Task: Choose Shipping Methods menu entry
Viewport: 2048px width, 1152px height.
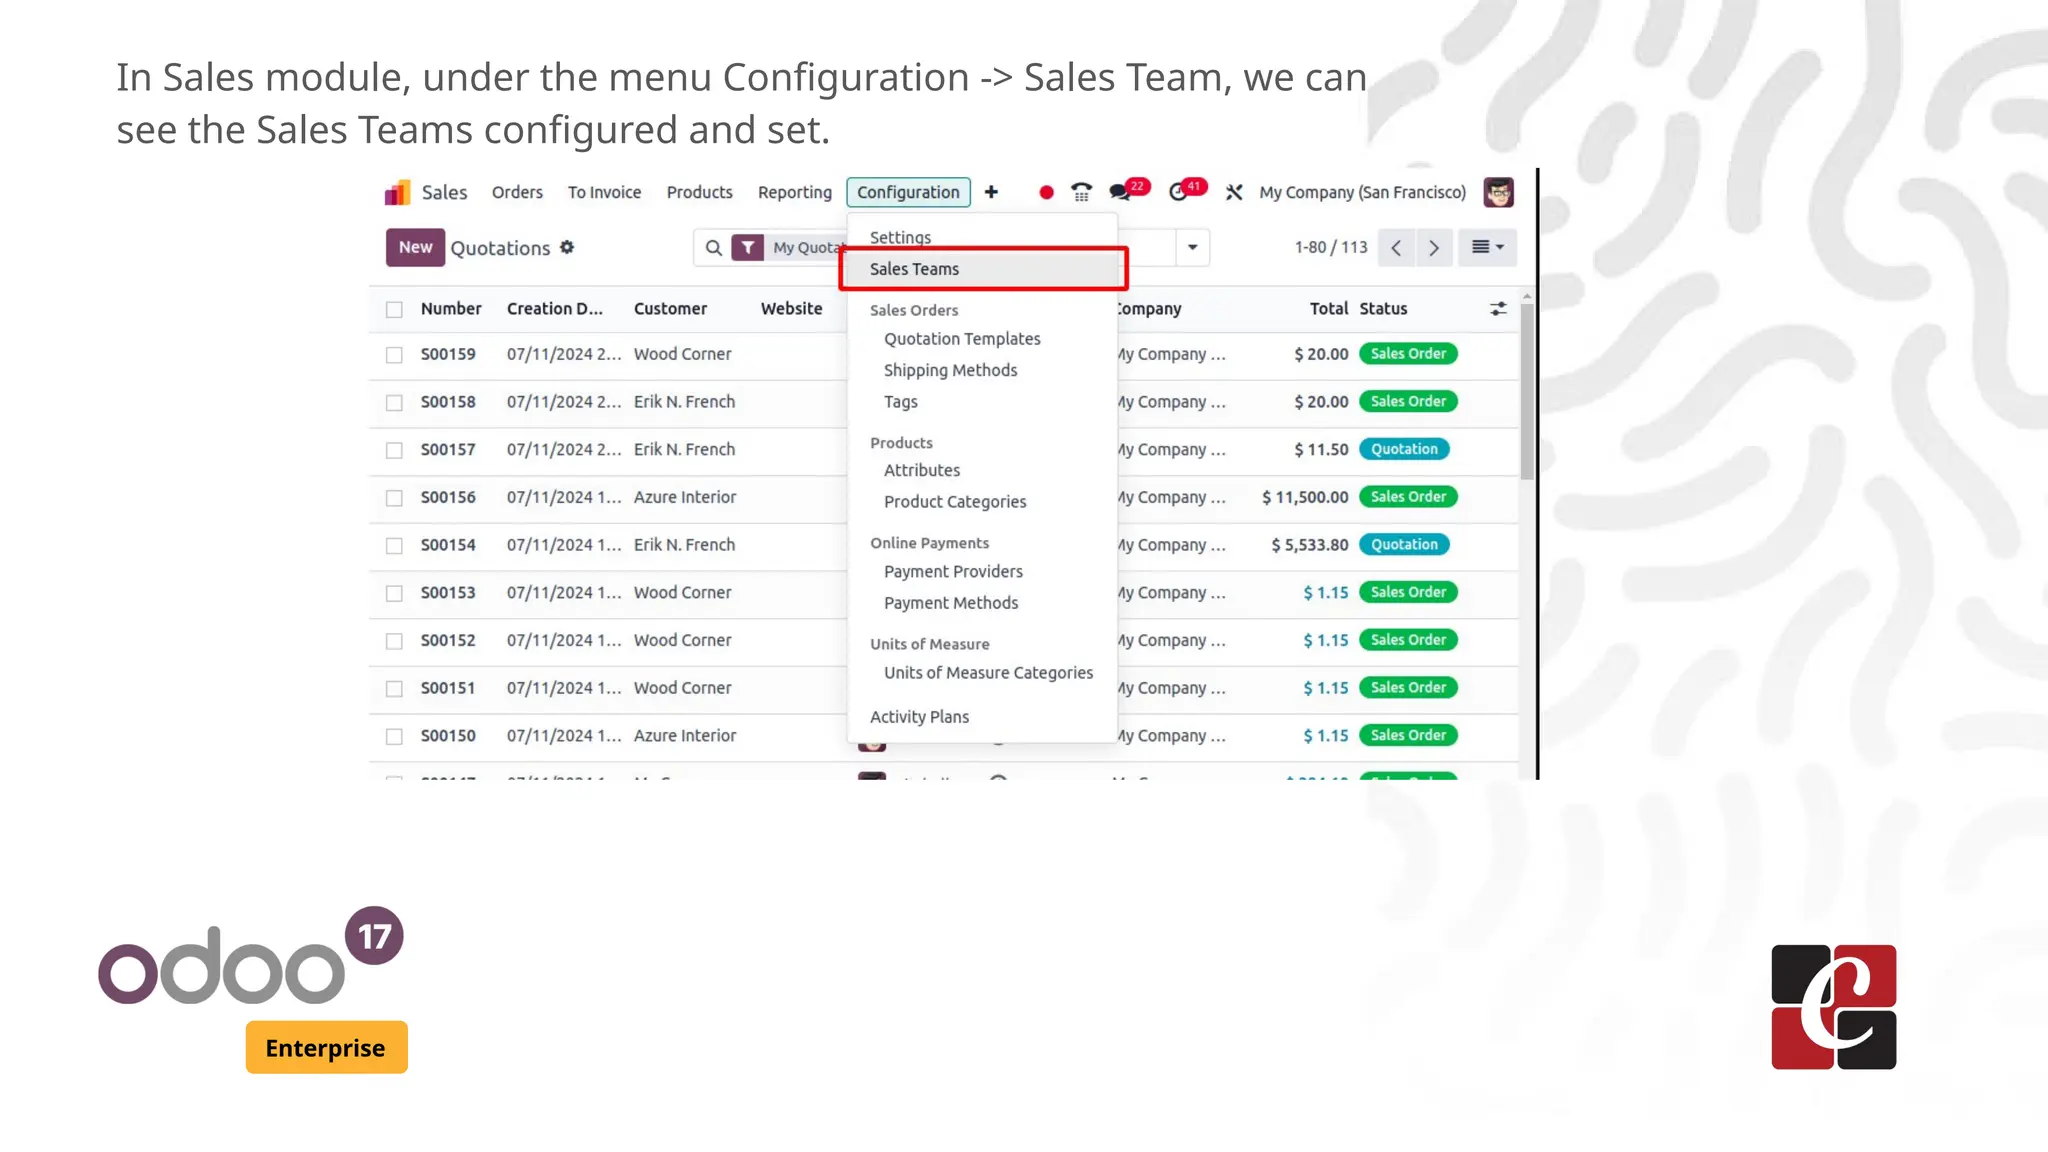Action: [950, 370]
